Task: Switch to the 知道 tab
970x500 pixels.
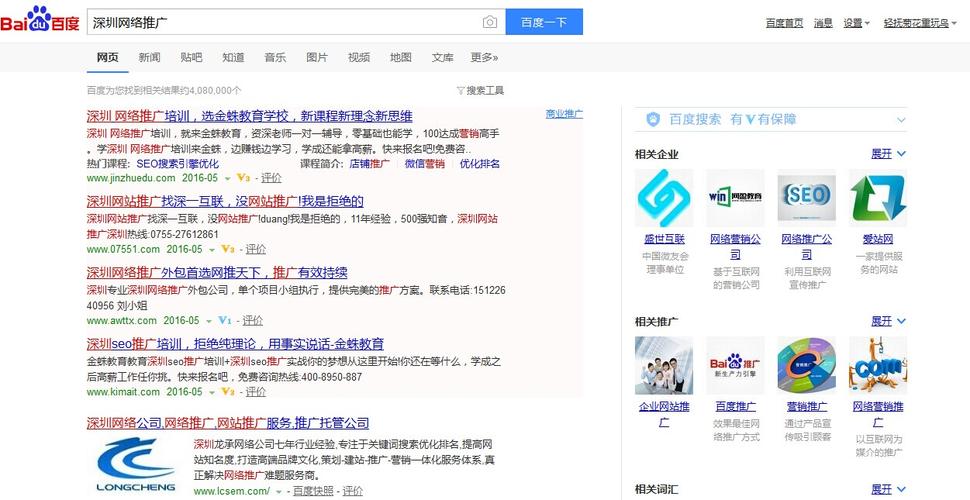Action: [233, 58]
